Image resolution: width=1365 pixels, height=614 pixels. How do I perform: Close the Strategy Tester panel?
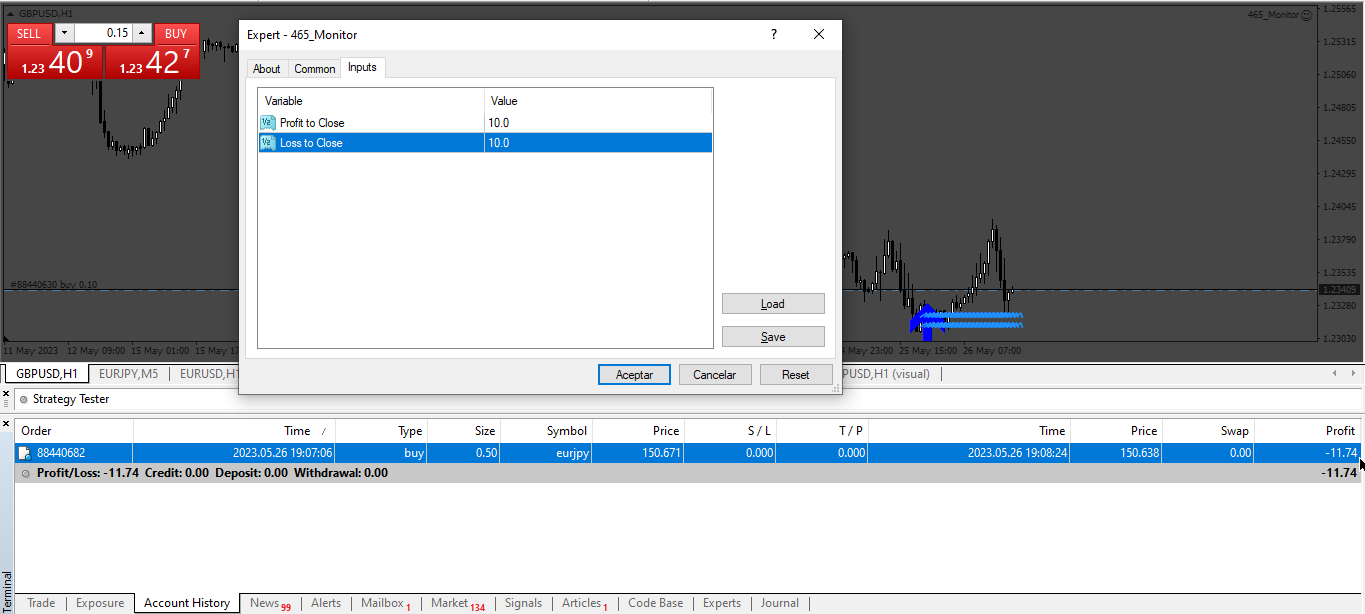coord(7,395)
